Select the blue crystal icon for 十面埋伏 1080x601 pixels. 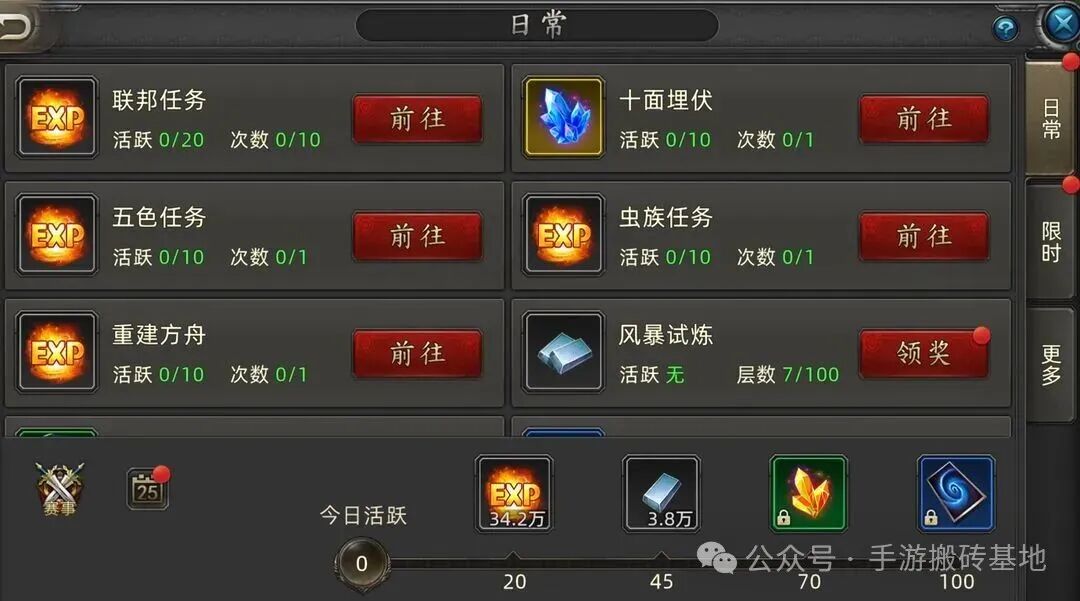(563, 117)
